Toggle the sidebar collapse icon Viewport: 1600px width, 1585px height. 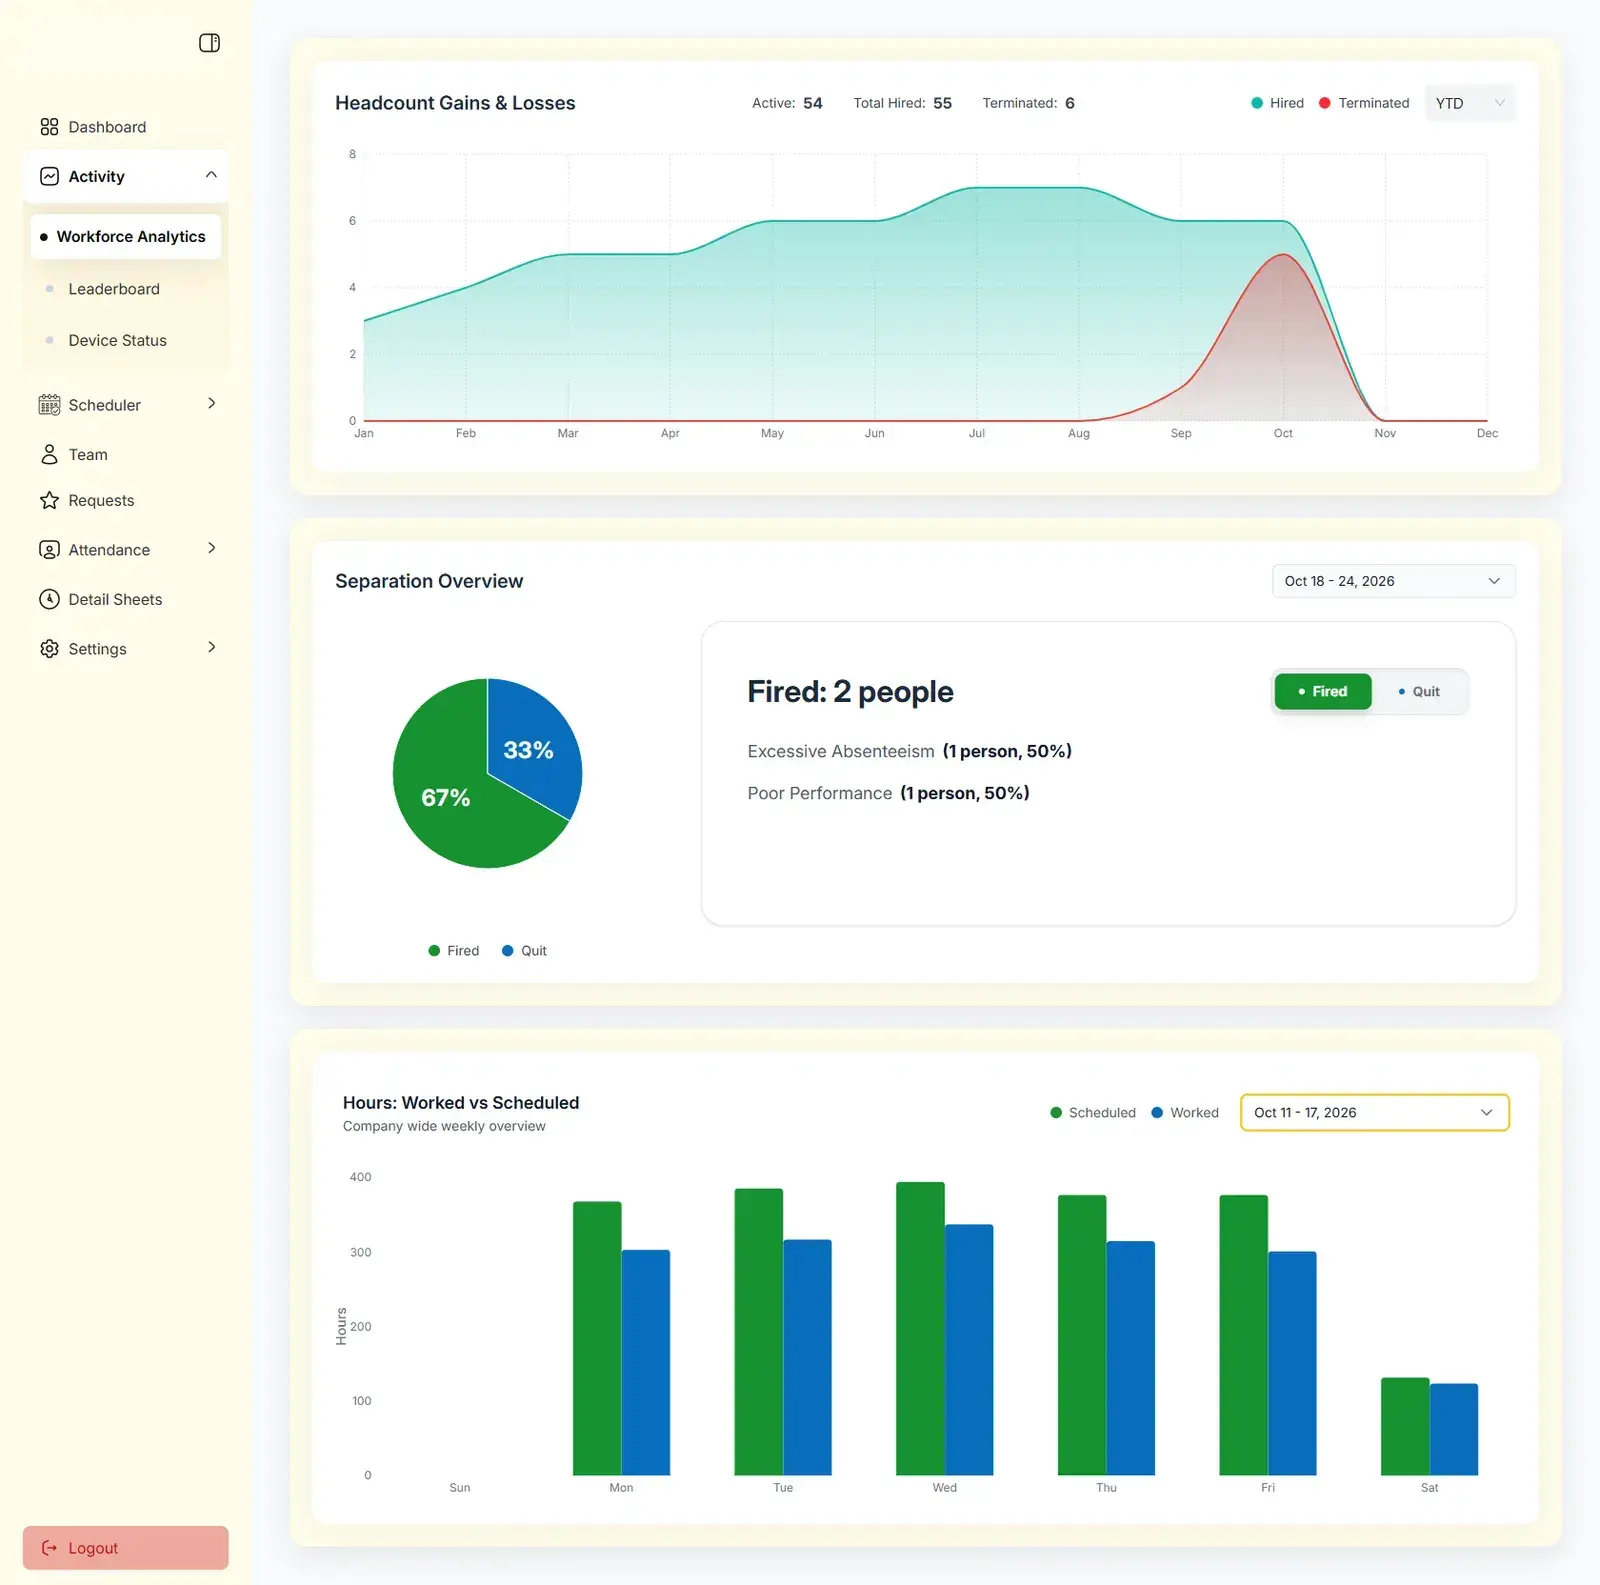coord(209,43)
